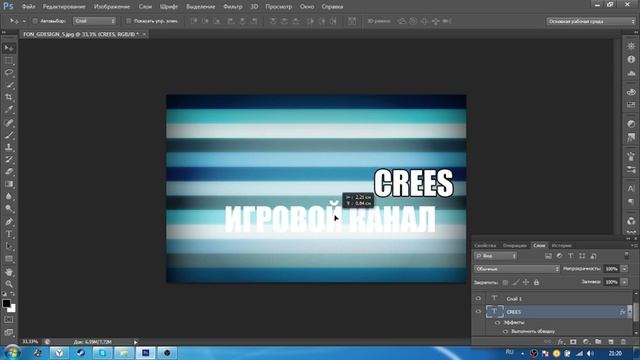Open the Файл menu

coord(28,7)
